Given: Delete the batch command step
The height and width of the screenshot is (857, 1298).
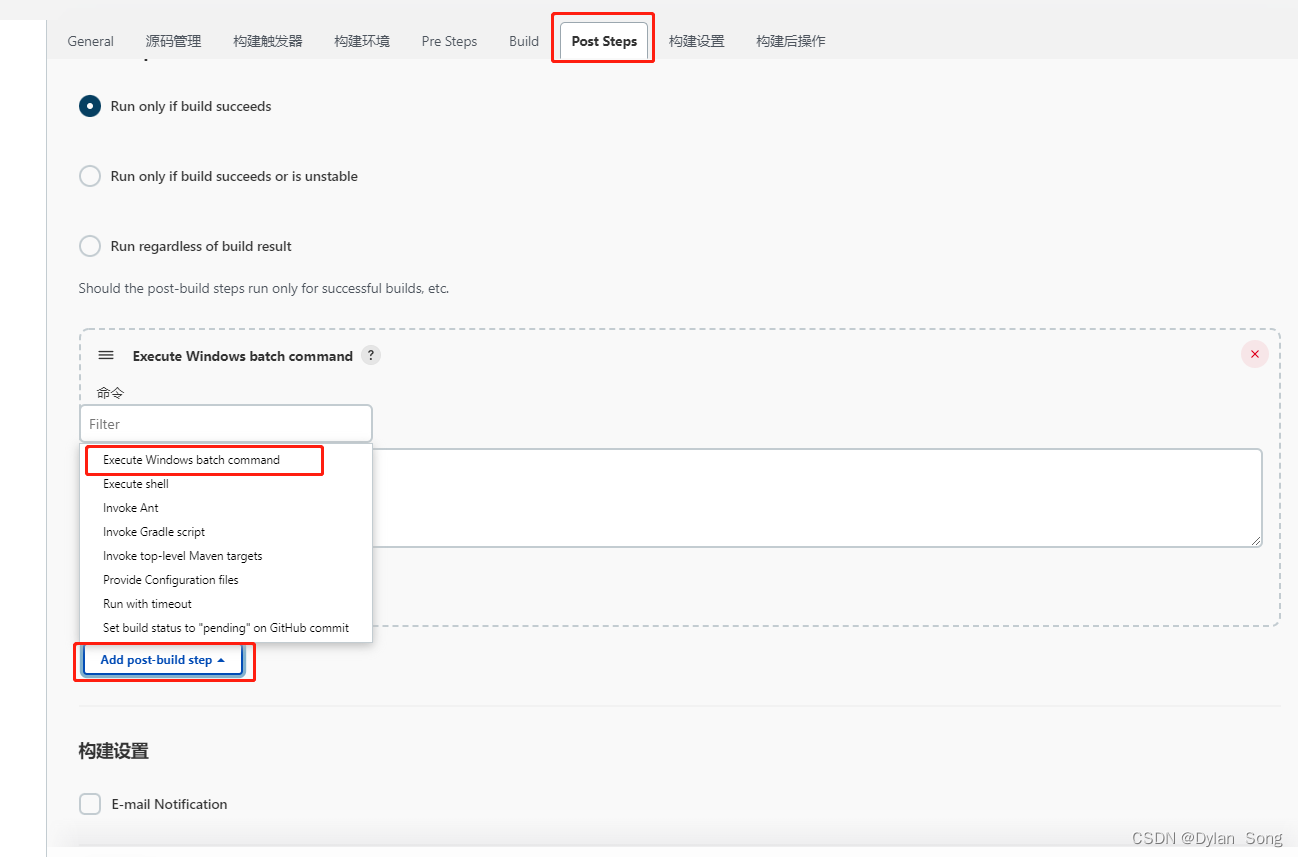Looking at the screenshot, I should pos(1255,354).
